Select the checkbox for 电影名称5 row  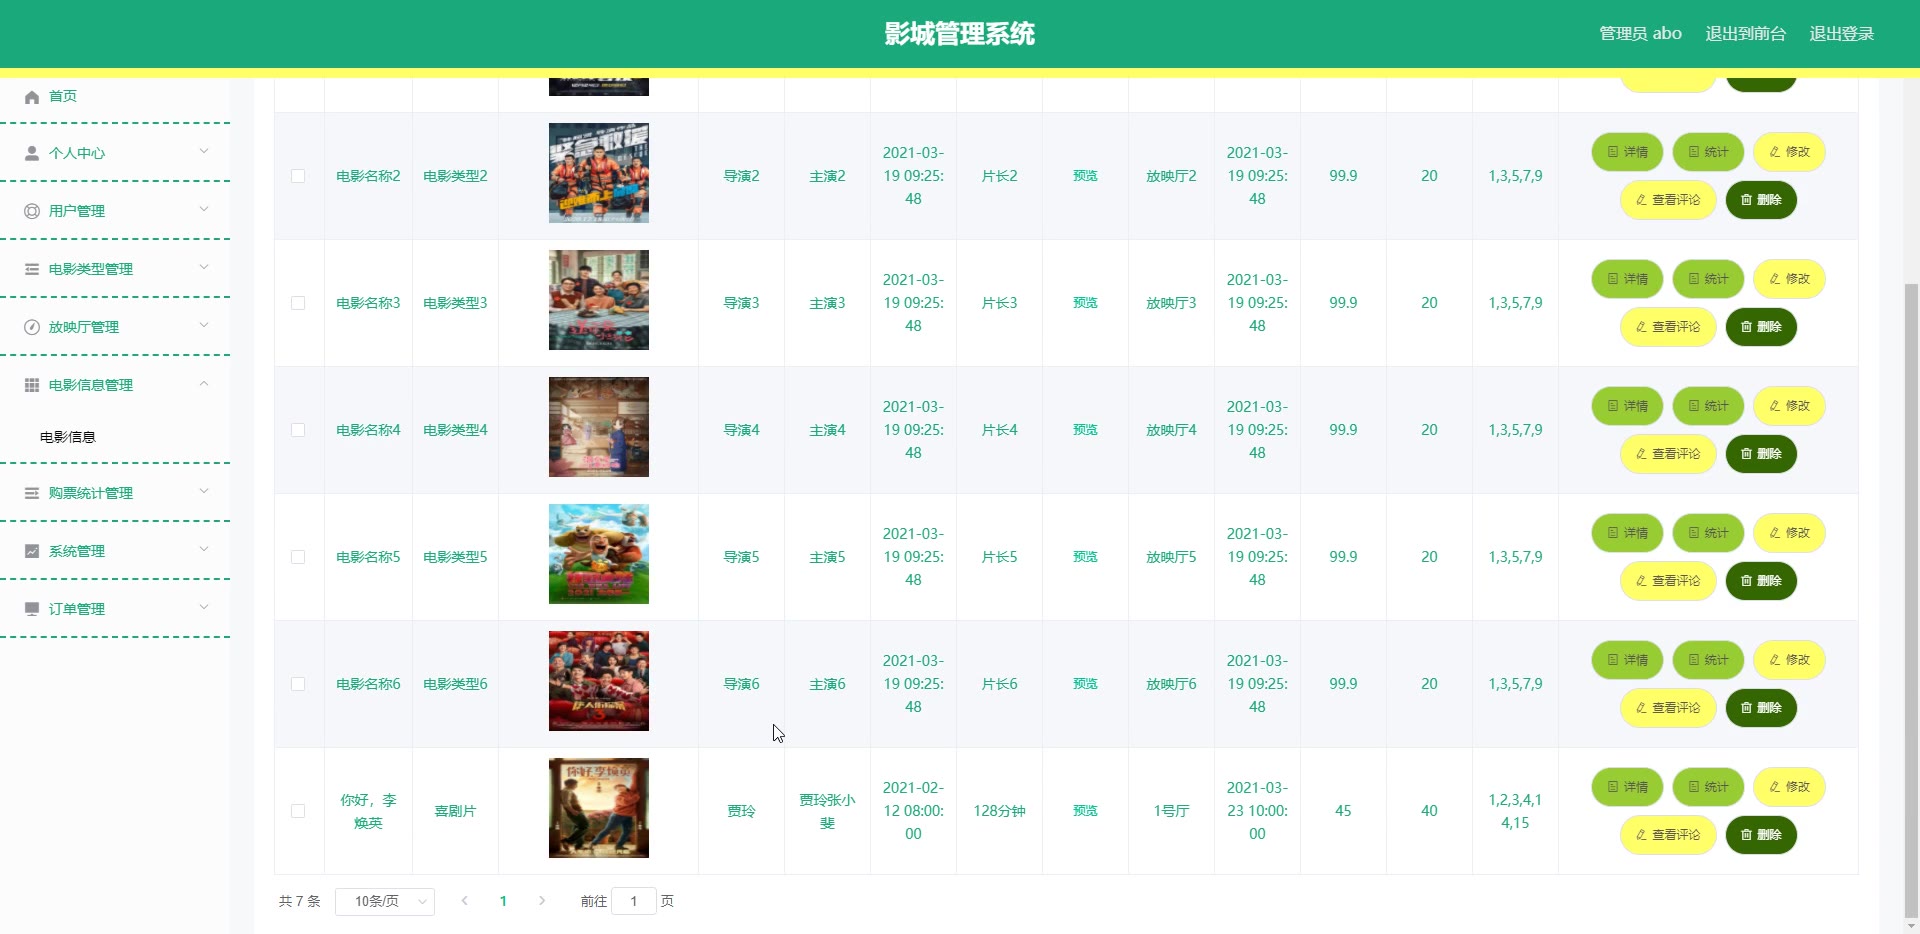(x=298, y=557)
